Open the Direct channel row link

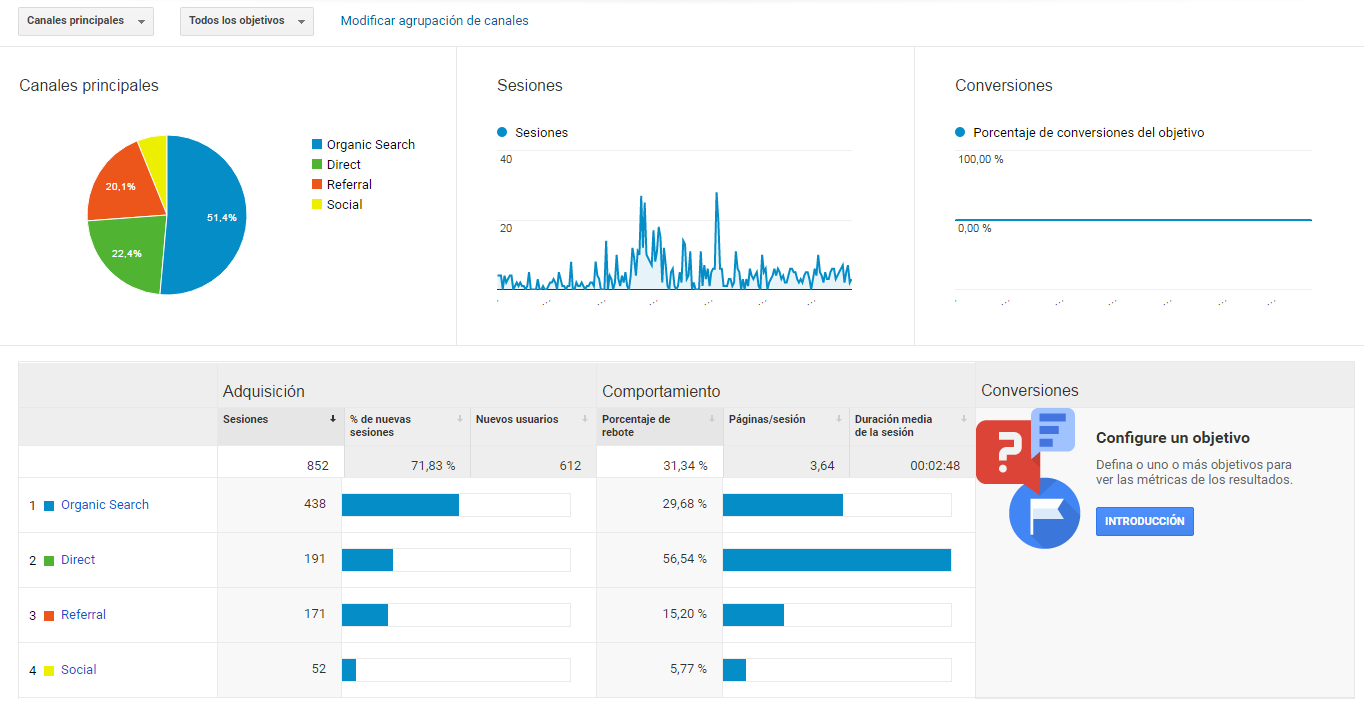(x=78, y=560)
